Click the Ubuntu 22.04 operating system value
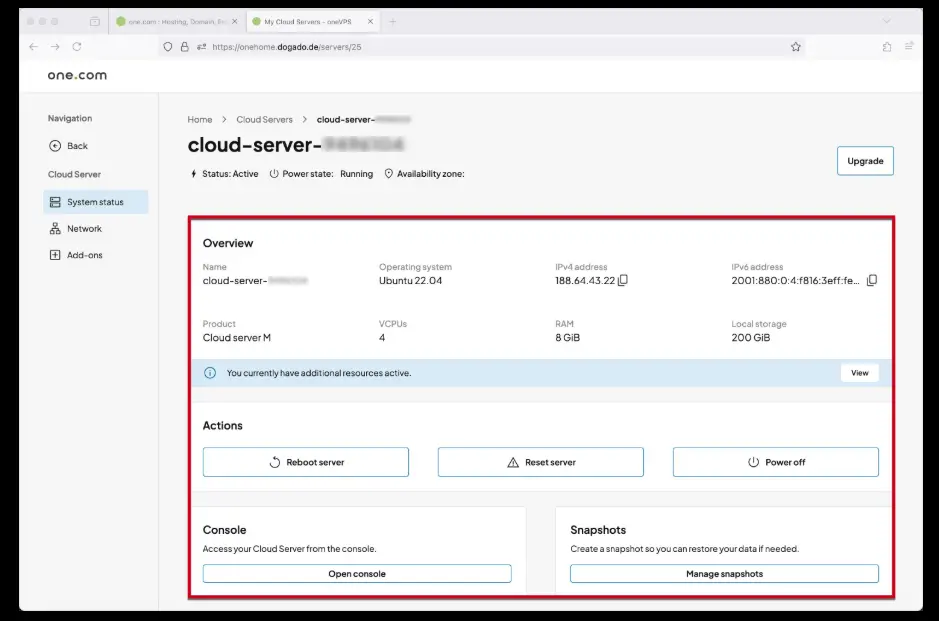The image size is (939, 621). click(x=411, y=281)
